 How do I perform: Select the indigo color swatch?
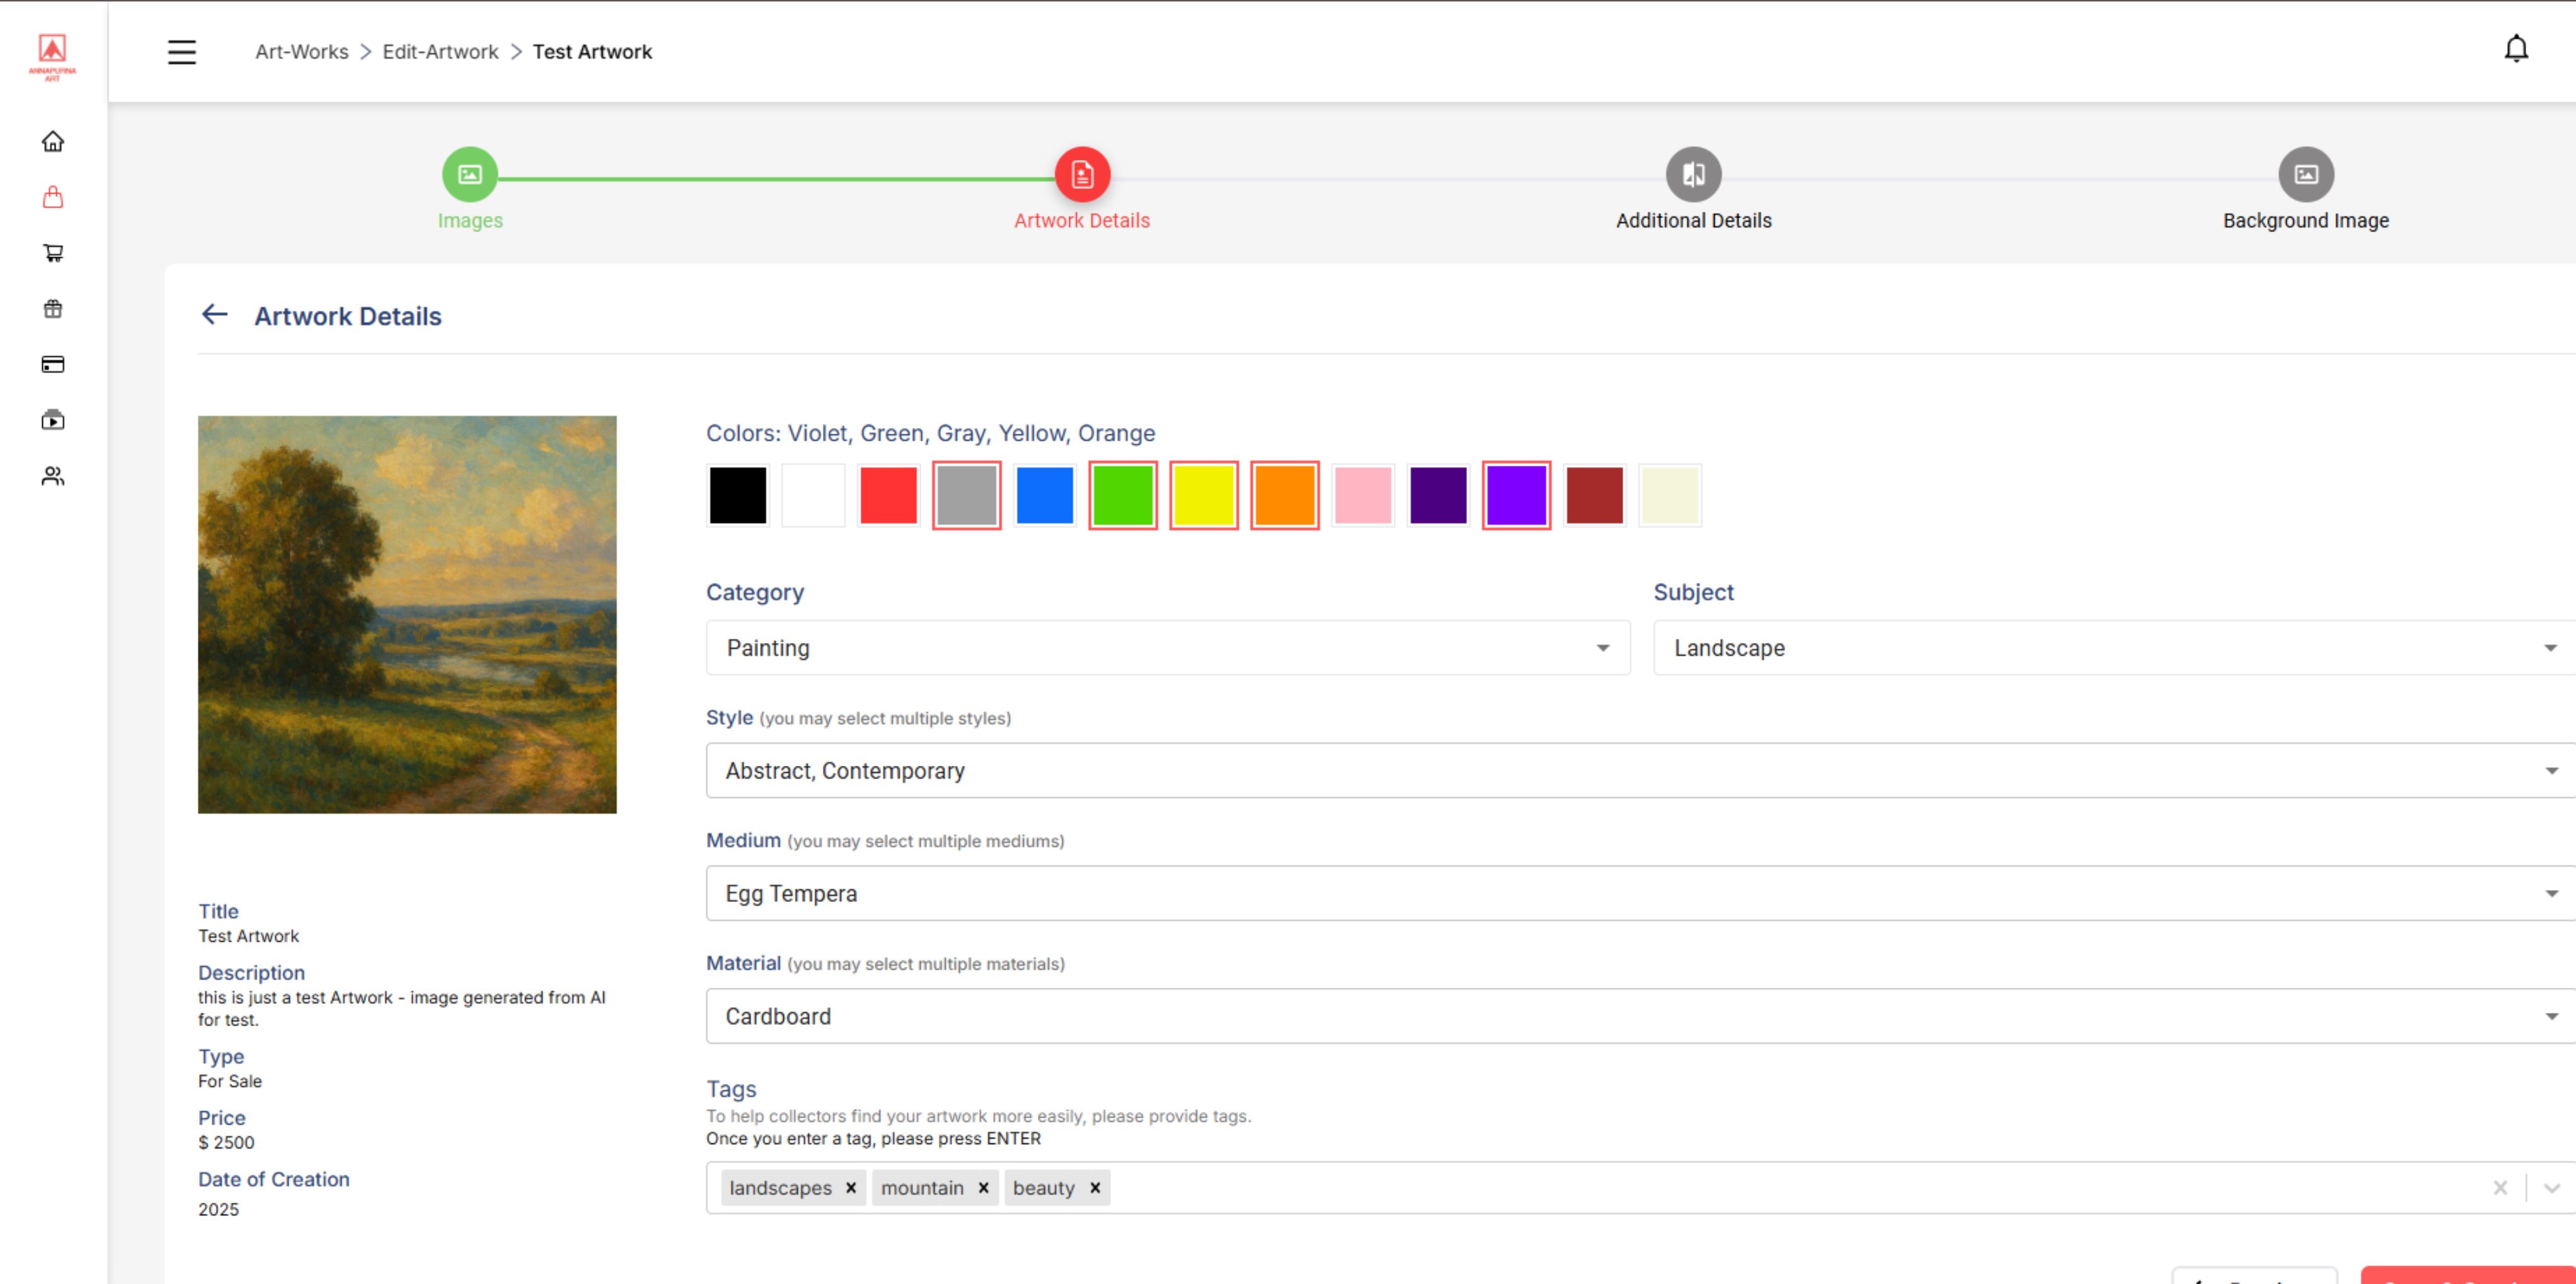1438,495
